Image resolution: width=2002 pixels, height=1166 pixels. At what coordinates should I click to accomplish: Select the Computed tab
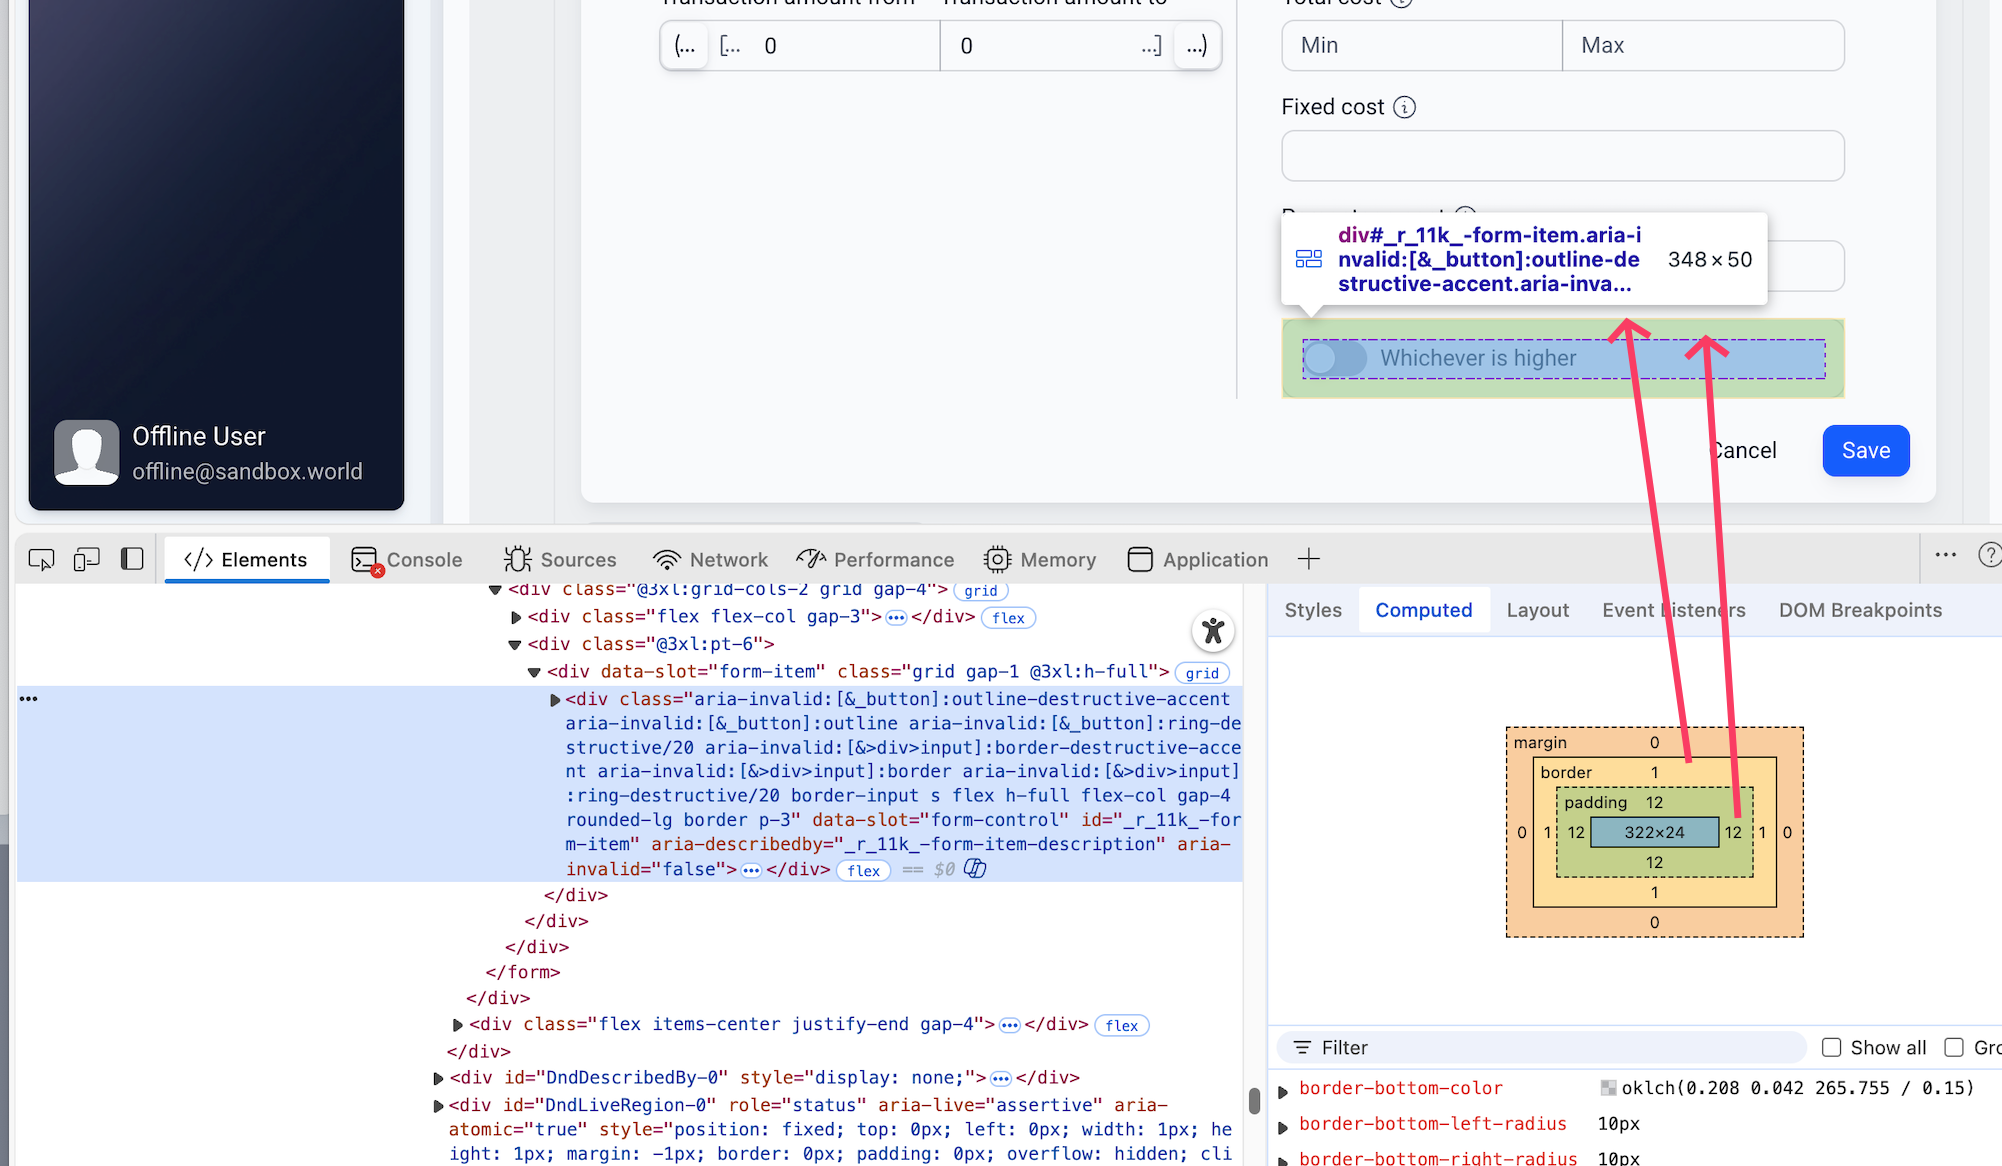1423,610
